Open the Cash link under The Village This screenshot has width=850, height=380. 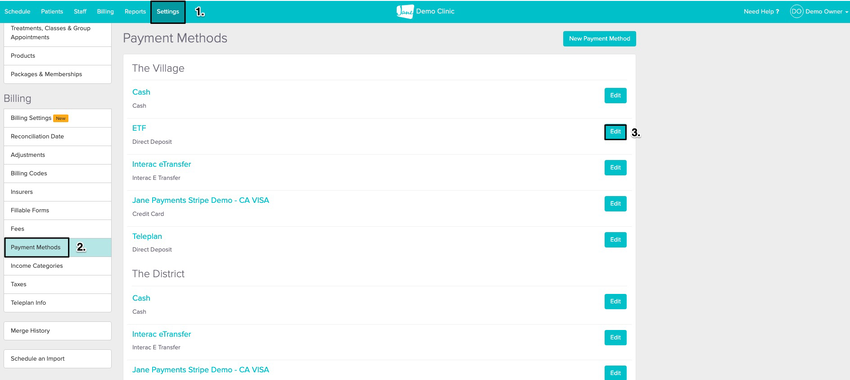click(141, 92)
